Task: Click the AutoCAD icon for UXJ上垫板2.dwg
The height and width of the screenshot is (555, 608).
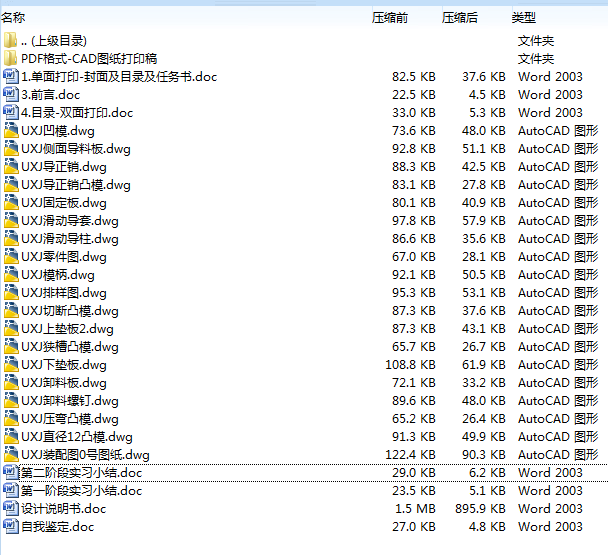Action: (x=11, y=329)
